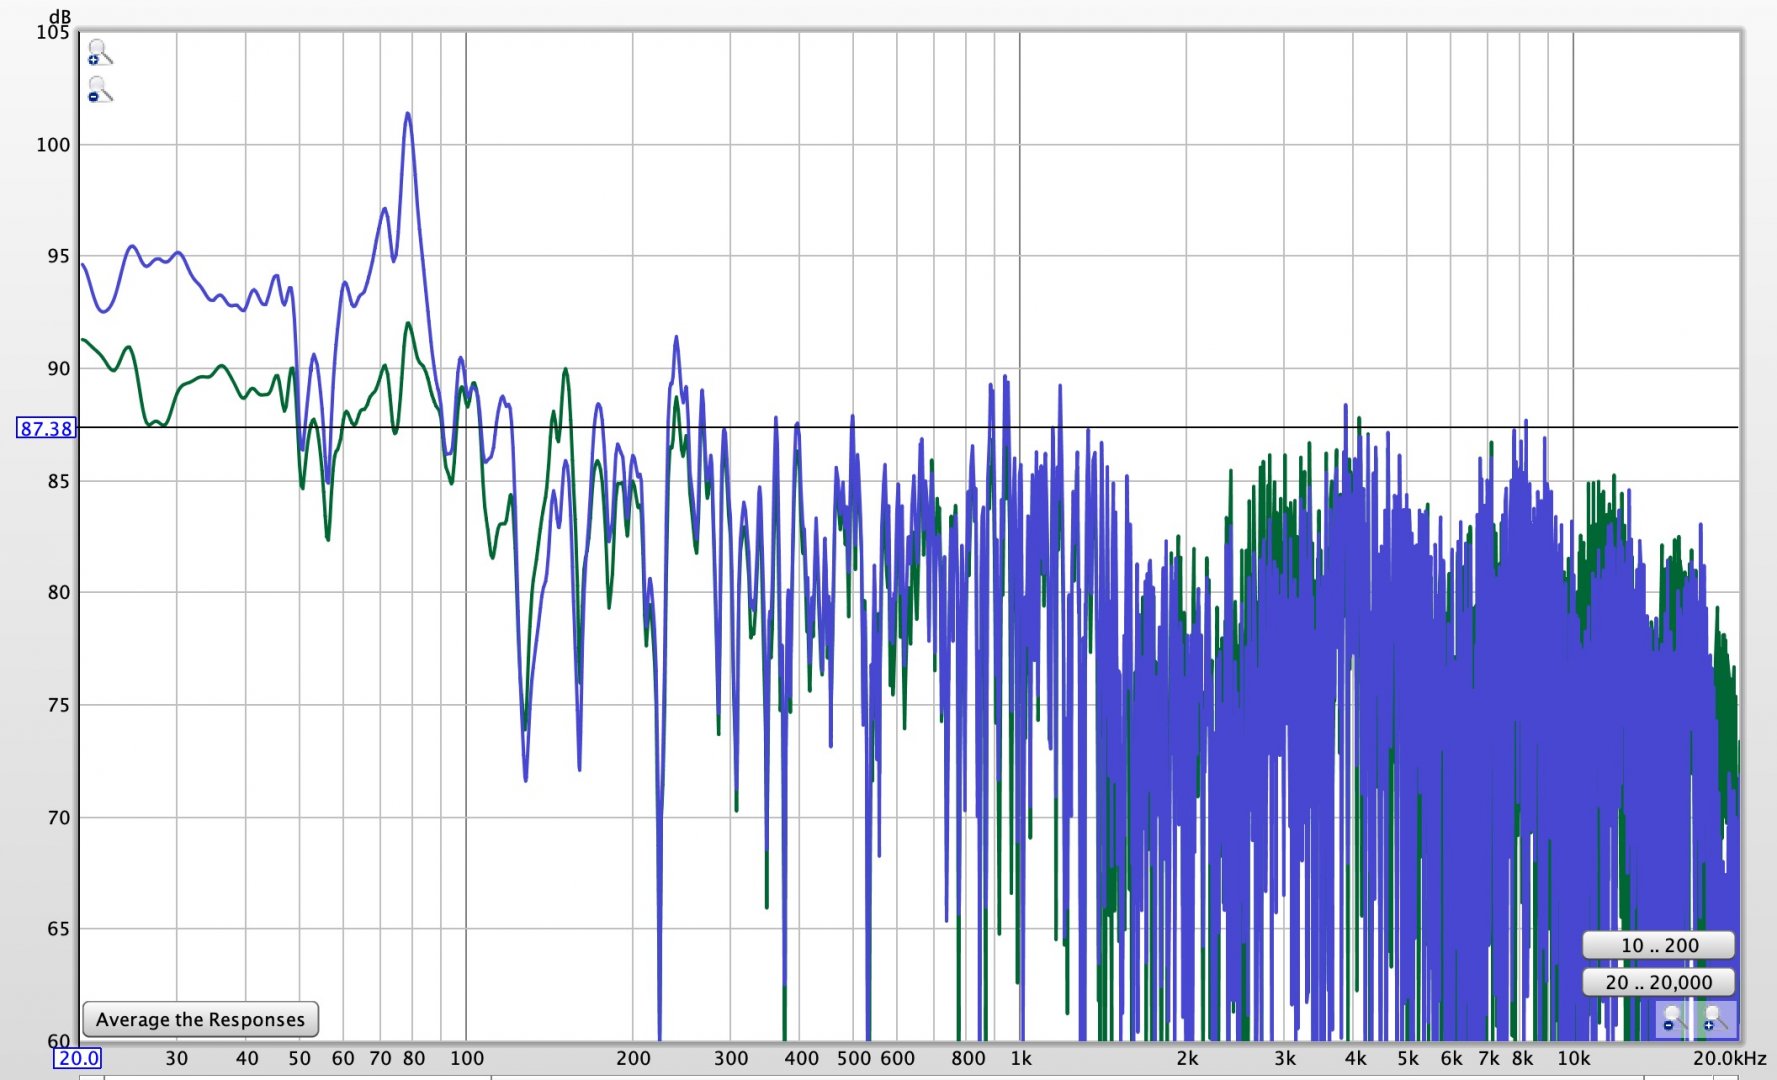Click the 20.0 frequency cursor readout box
The width and height of the screenshot is (1777, 1080).
coord(78,1058)
